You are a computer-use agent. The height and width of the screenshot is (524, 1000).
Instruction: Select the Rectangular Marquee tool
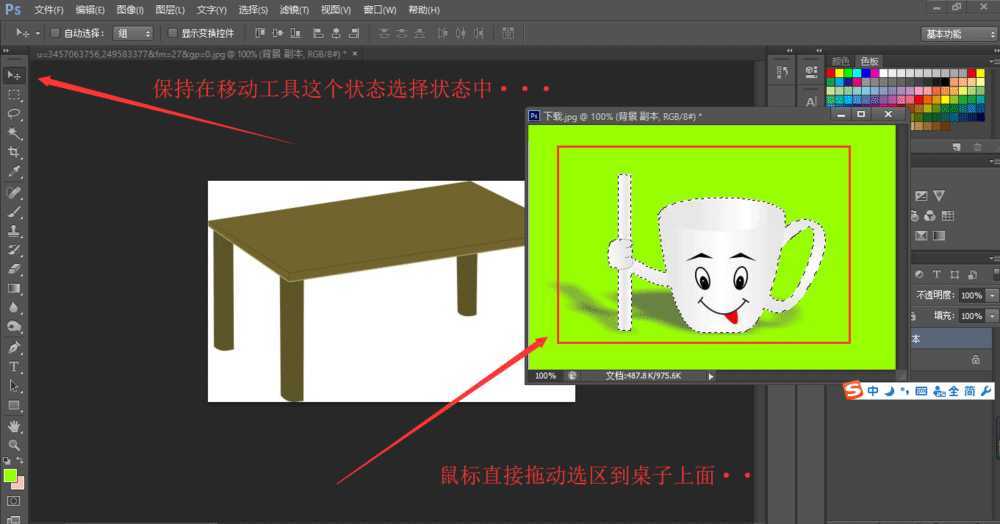point(14,94)
